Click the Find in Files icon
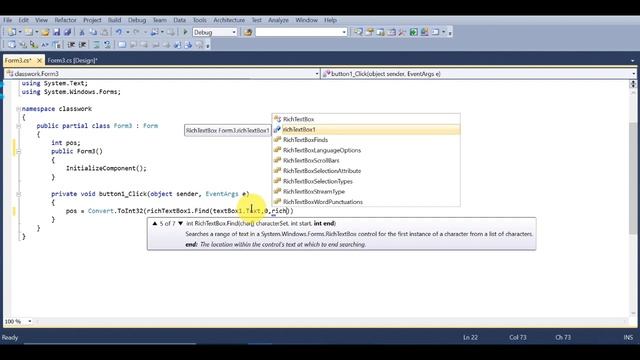The width and height of the screenshot is (640, 360). pos(248,32)
